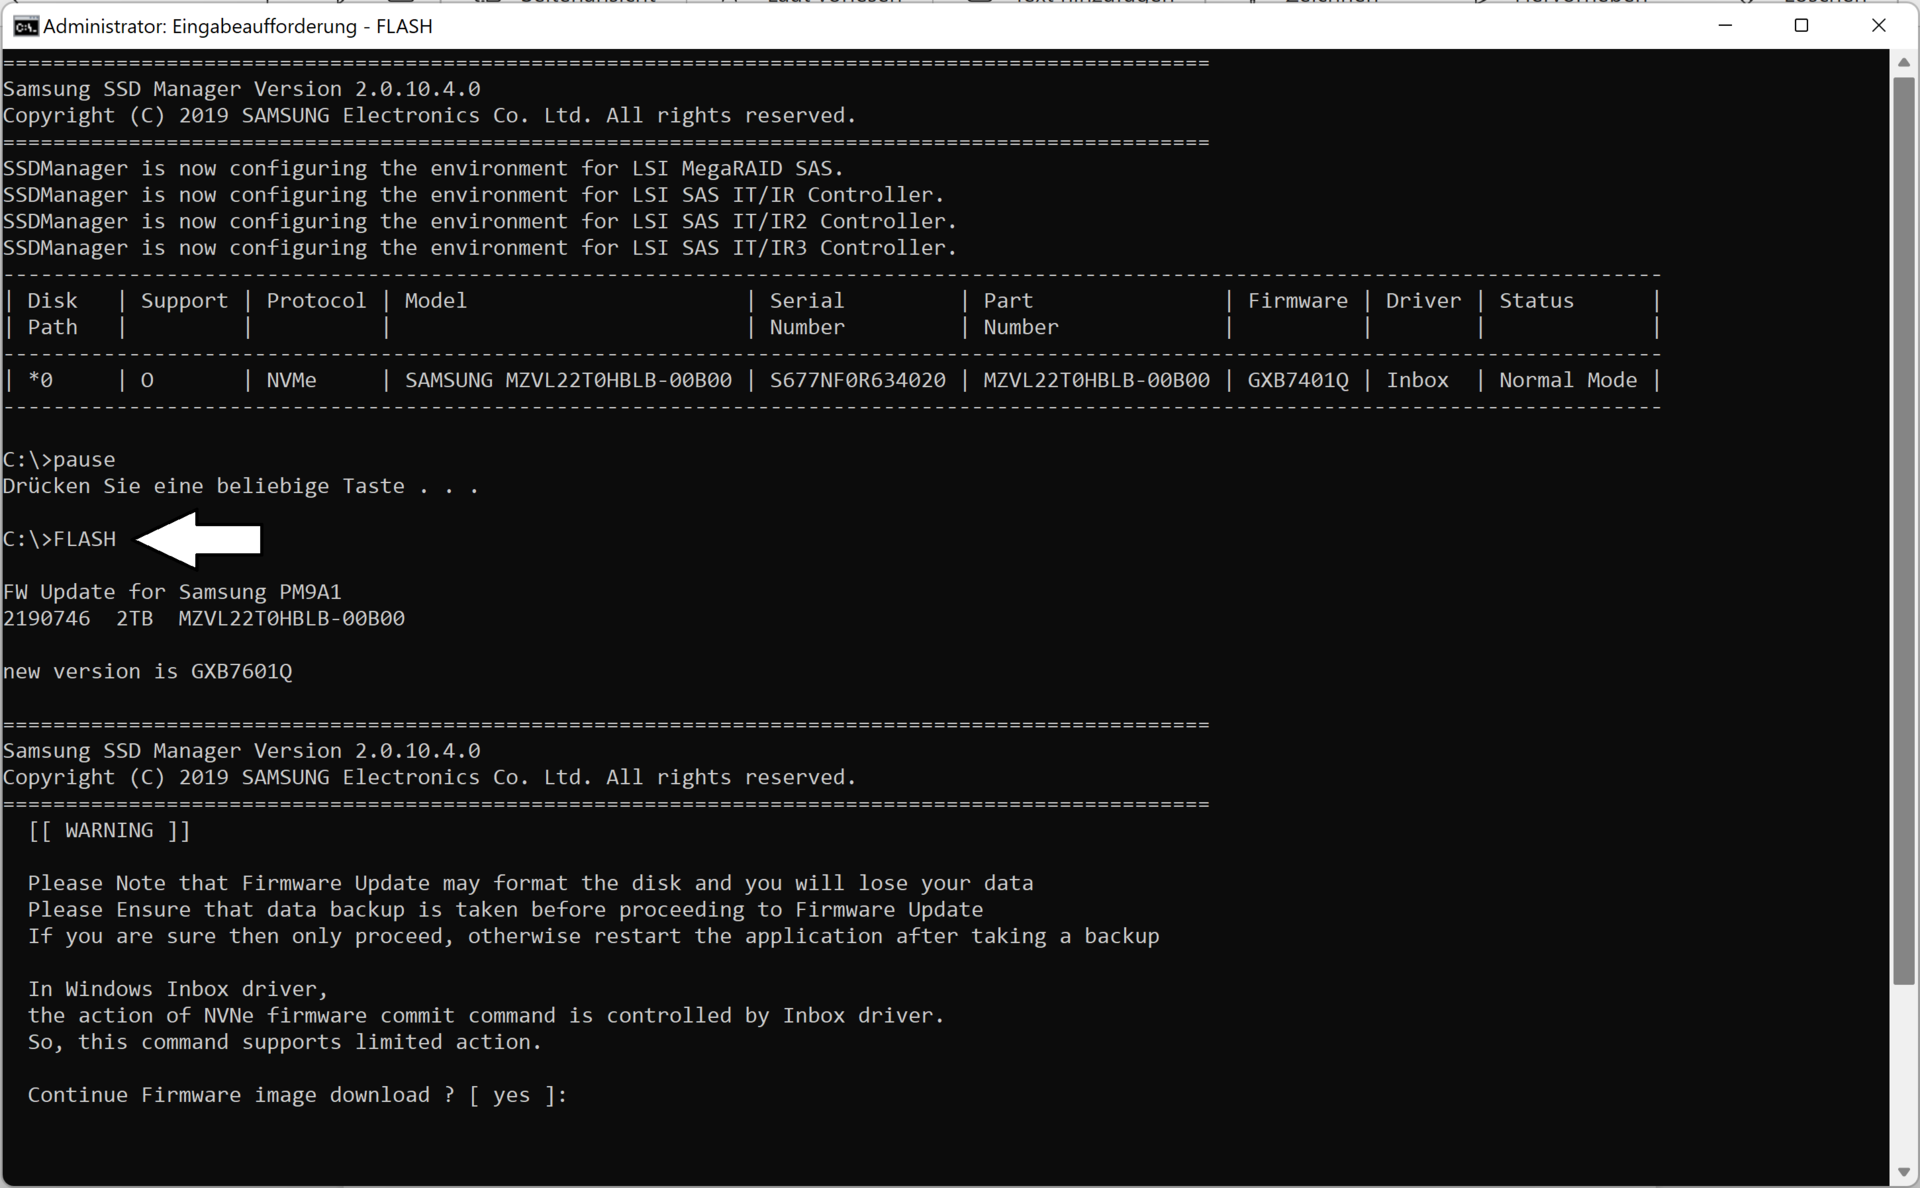Click new version text GXB7601Q

coord(241,671)
